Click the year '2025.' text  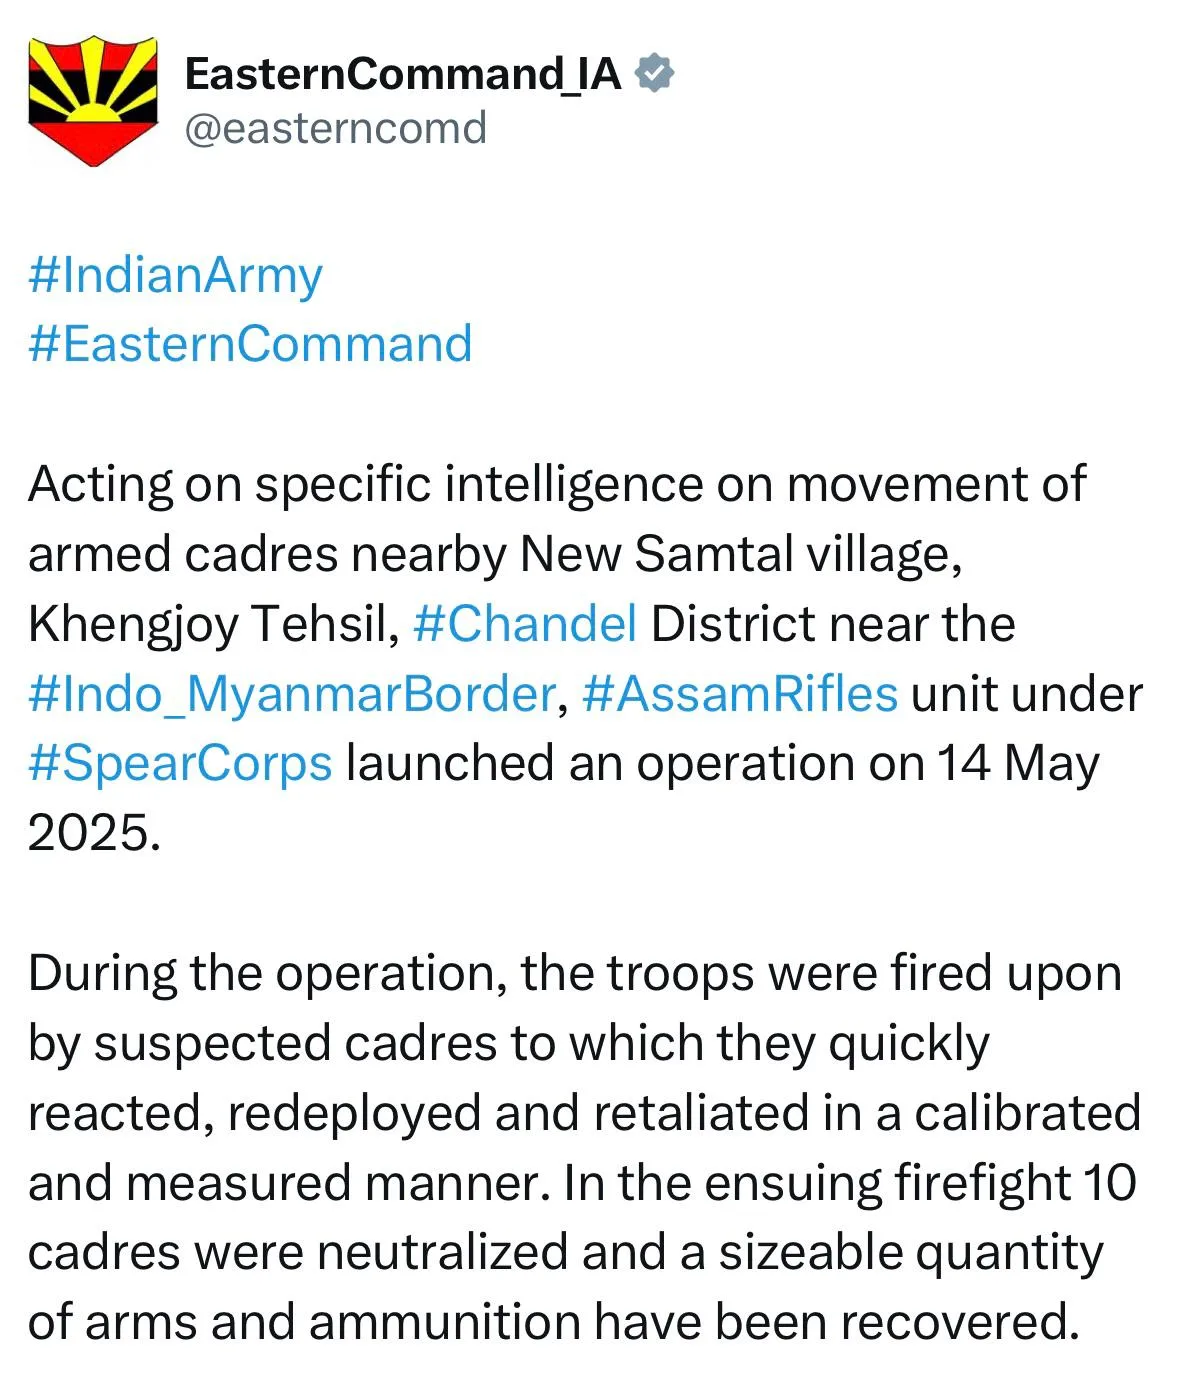coord(94,832)
